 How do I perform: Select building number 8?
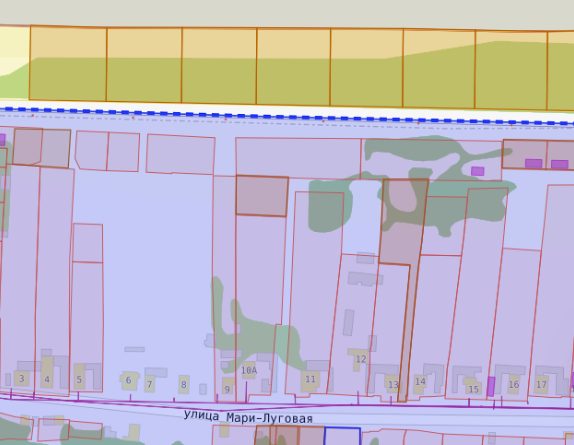point(184,384)
